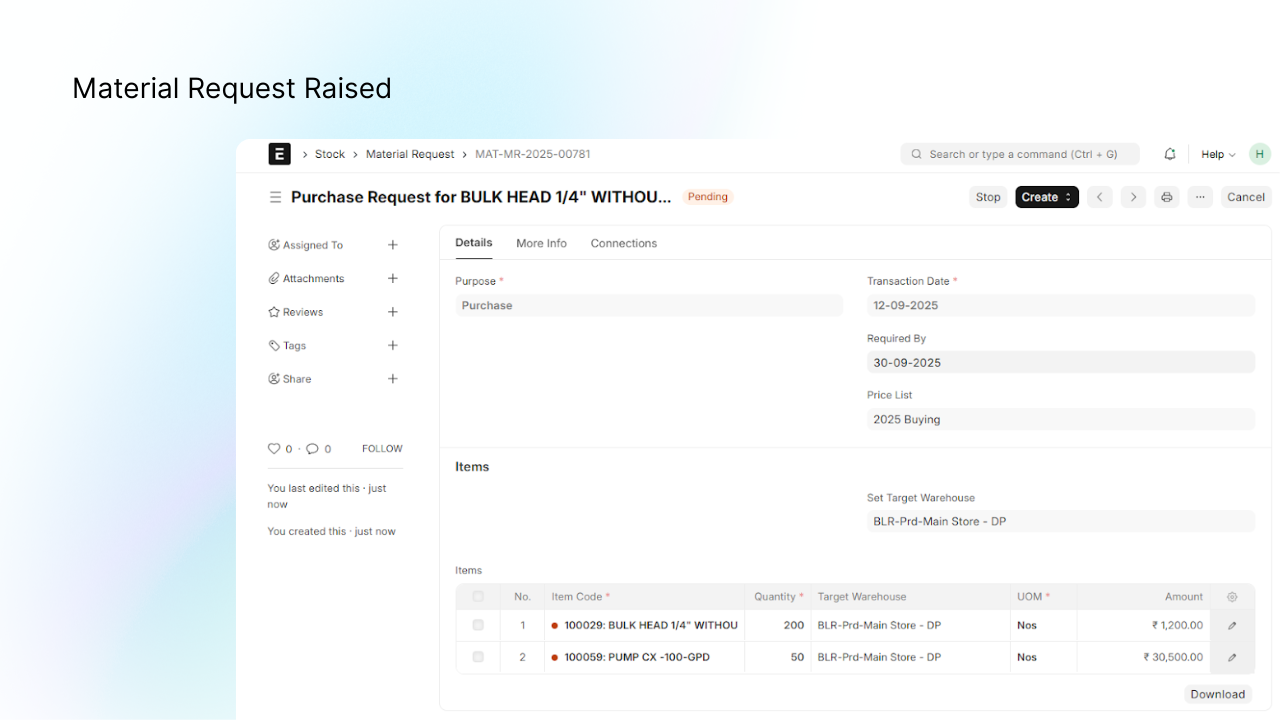This screenshot has height=720, width=1280.
Task: Click MAT-MR-2025-00781 breadcrumb
Action: click(x=533, y=154)
